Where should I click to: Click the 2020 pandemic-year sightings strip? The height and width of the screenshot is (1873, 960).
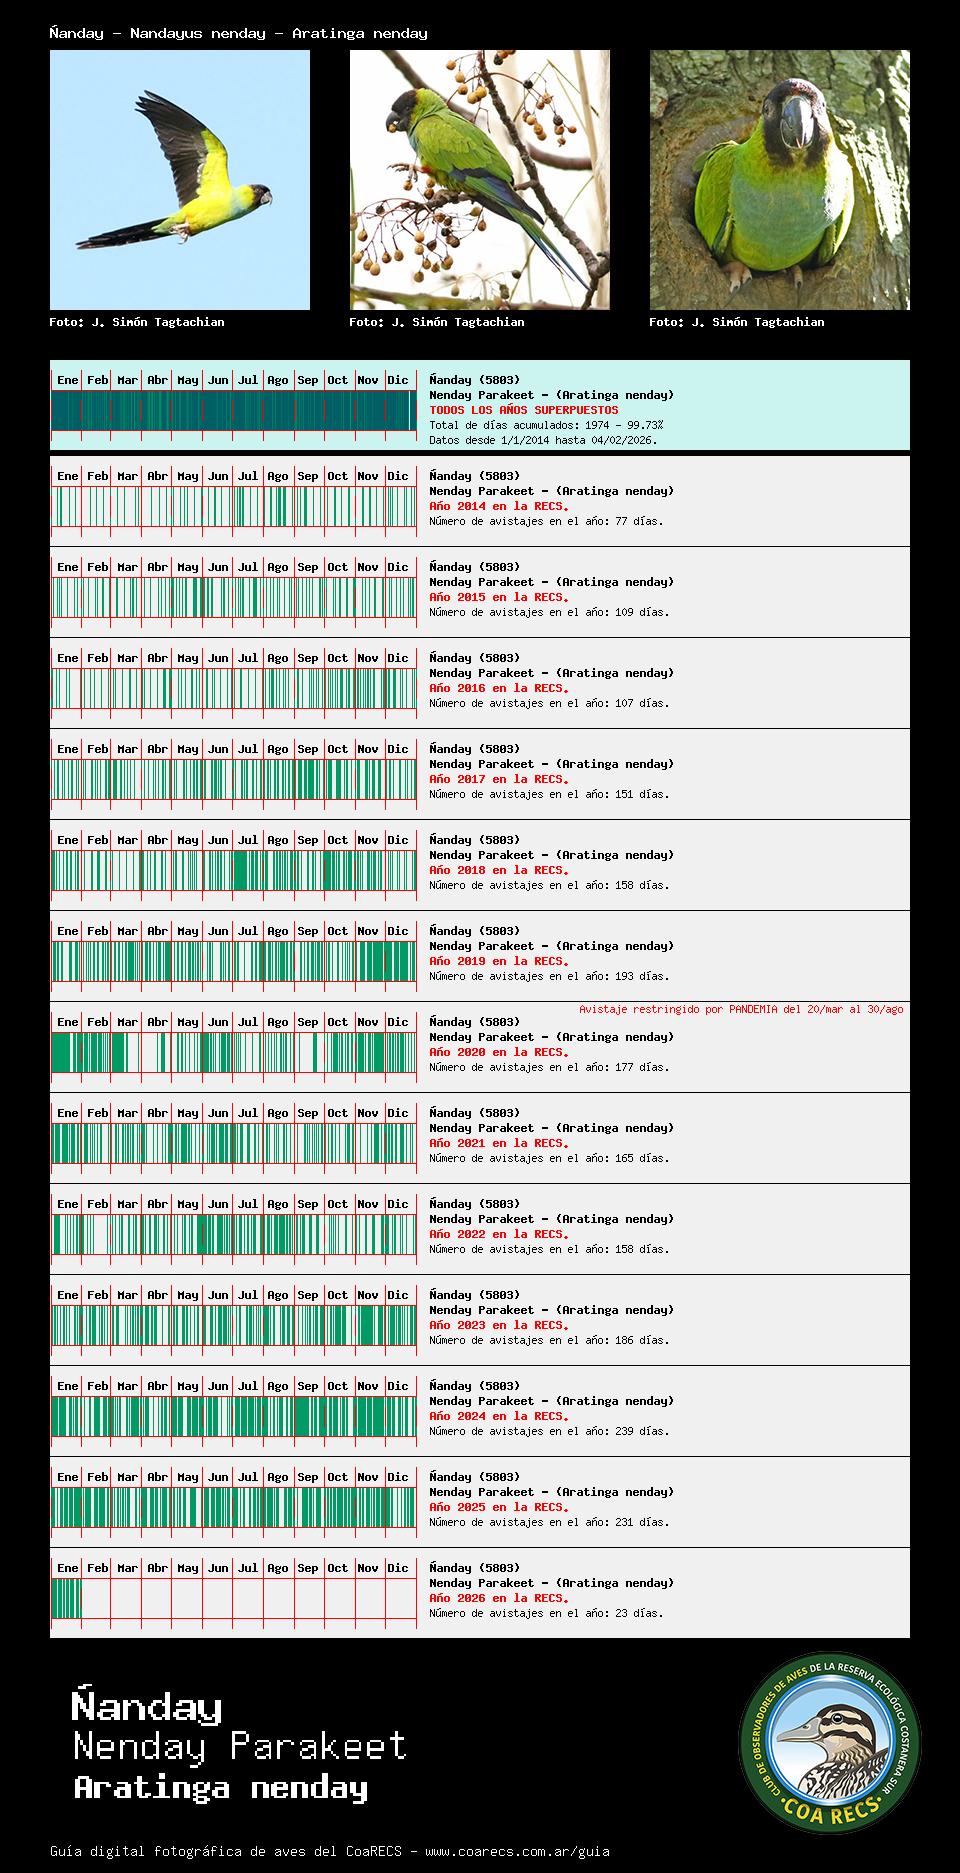234,1053
